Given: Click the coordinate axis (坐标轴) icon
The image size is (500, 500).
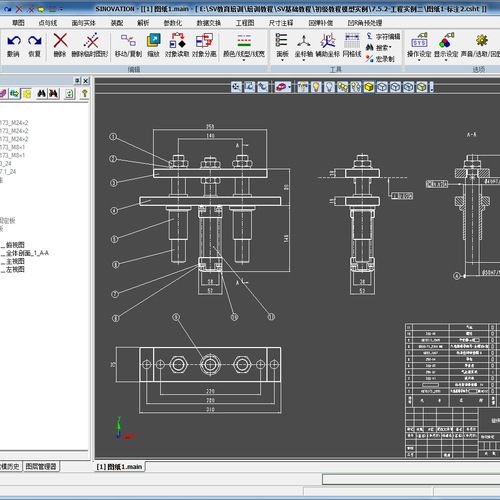Looking at the screenshot, I should tap(304, 41).
